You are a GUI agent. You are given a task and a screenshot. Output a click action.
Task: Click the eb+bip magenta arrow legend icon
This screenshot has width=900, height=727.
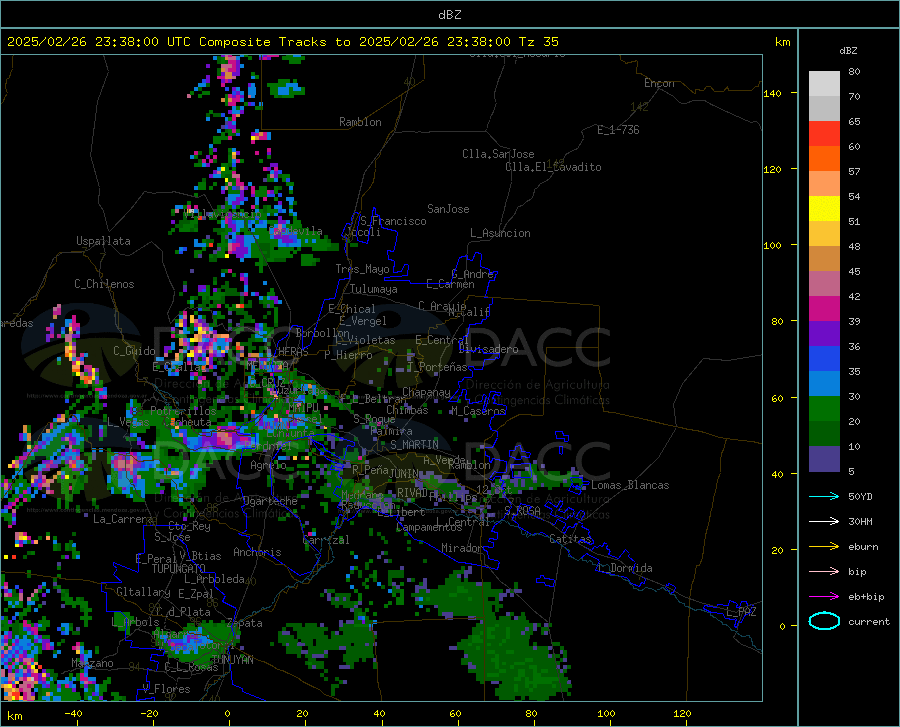point(824,597)
